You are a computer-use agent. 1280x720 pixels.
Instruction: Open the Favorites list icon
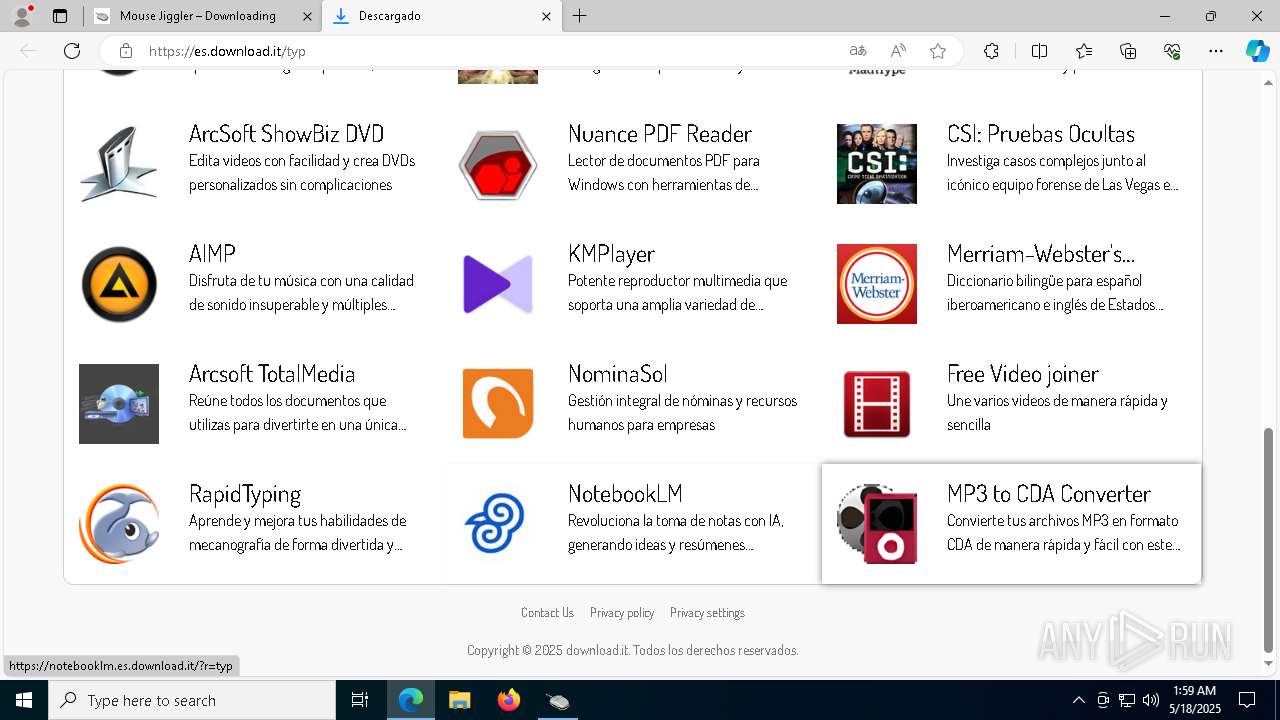1084,51
